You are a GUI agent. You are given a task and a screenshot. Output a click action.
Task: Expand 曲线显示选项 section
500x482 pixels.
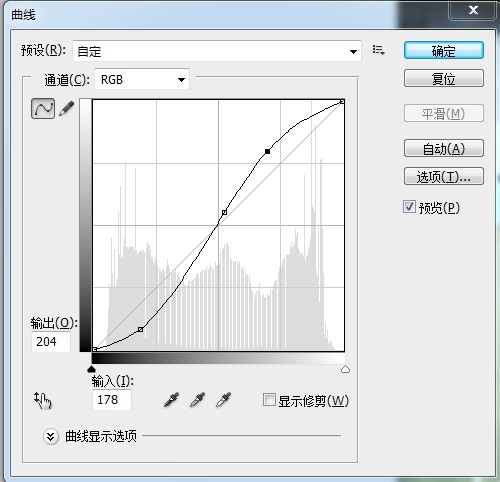(51, 436)
